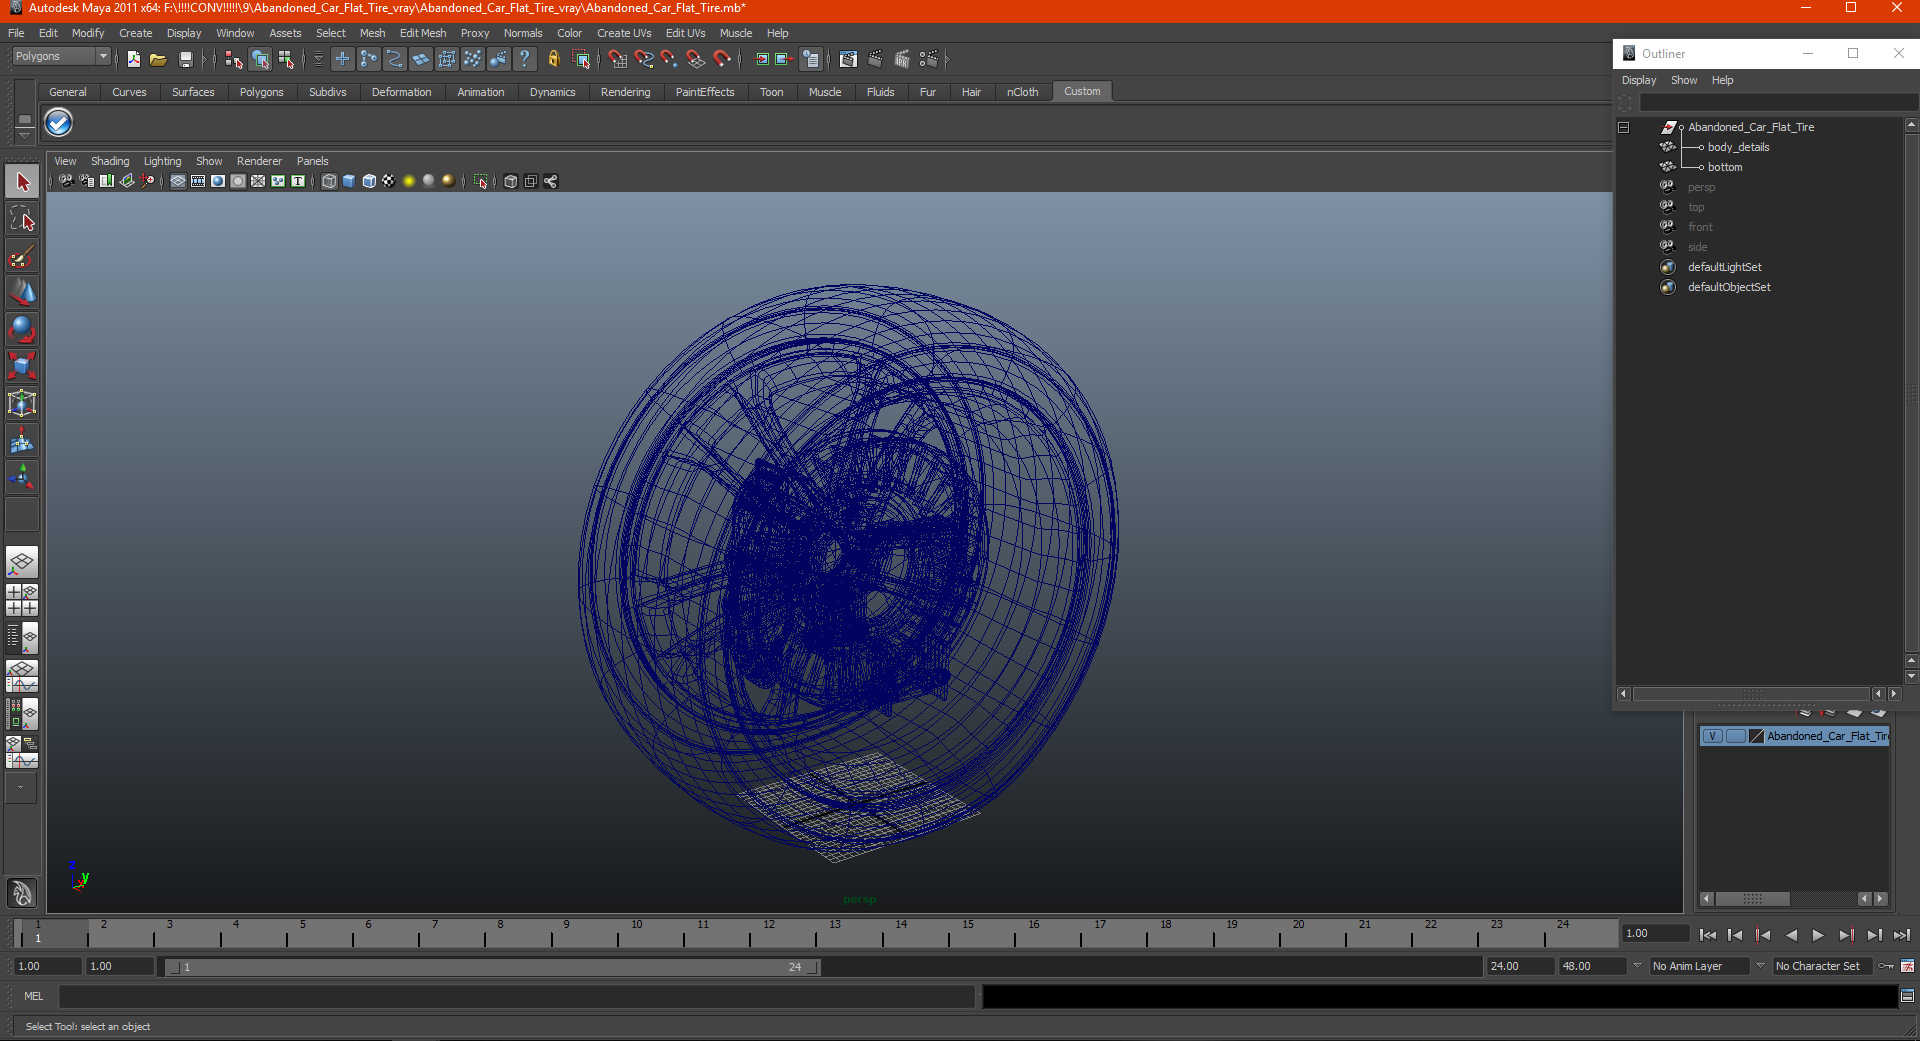Select bottom node in the Outliner

pyautogui.click(x=1724, y=168)
